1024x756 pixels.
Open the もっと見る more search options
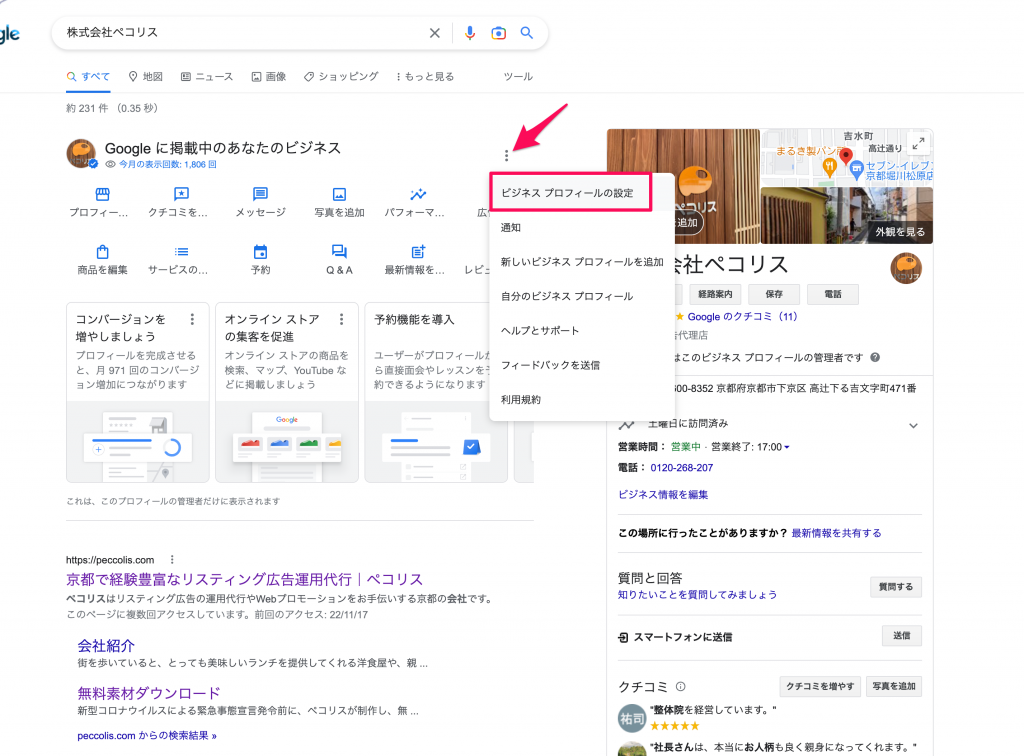pos(425,76)
